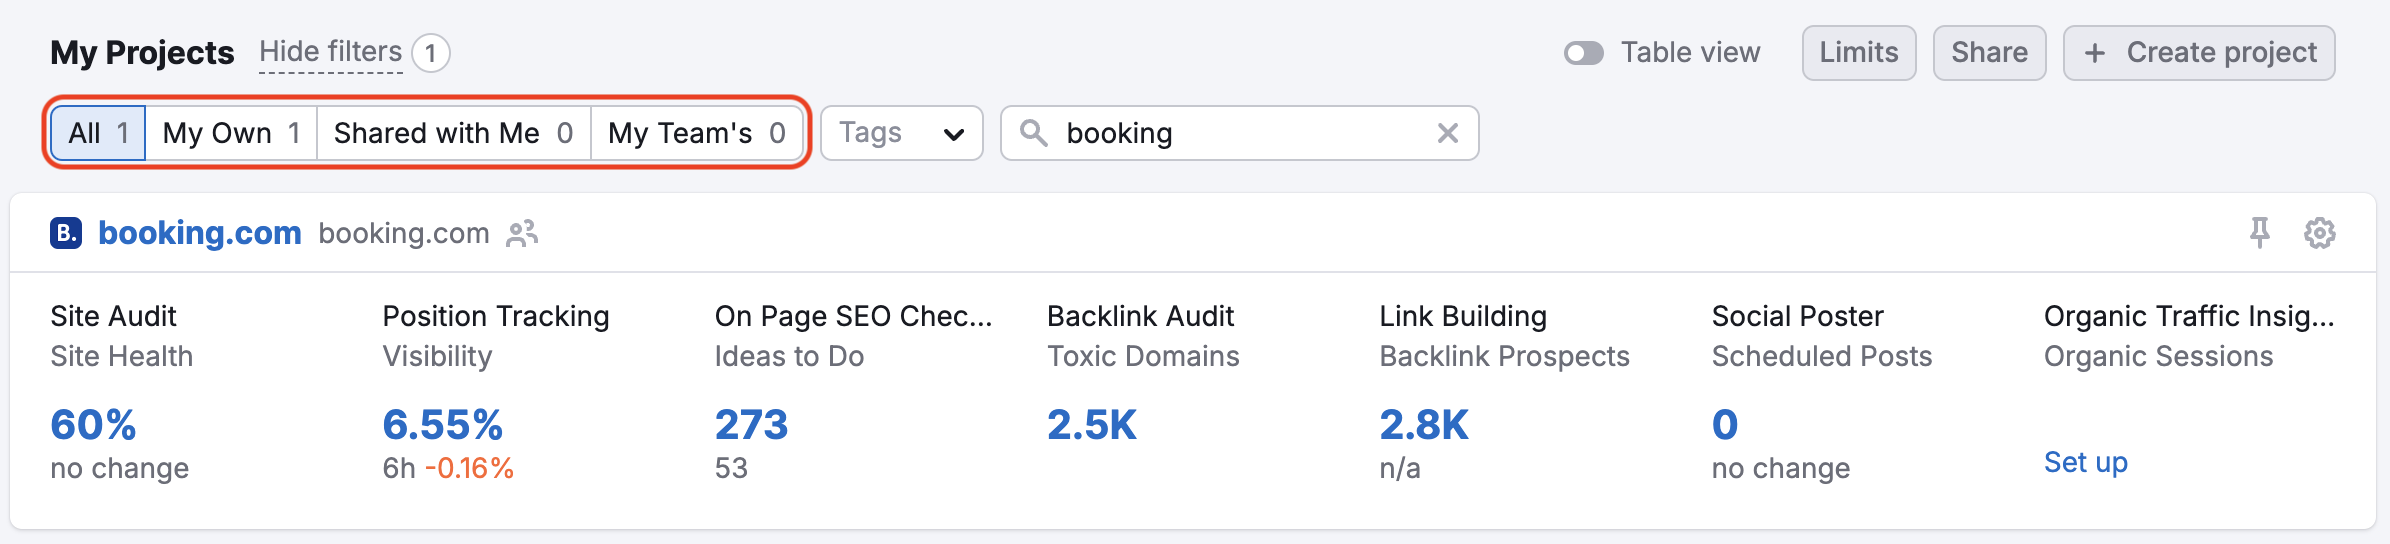Screen dimensions: 2390x544
Task: Click the Position Tracking heading
Action: click(x=496, y=316)
